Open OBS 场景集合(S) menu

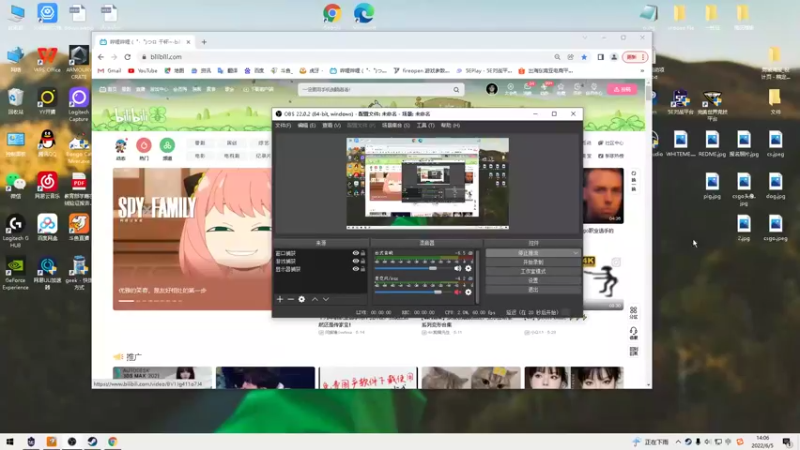(396, 126)
